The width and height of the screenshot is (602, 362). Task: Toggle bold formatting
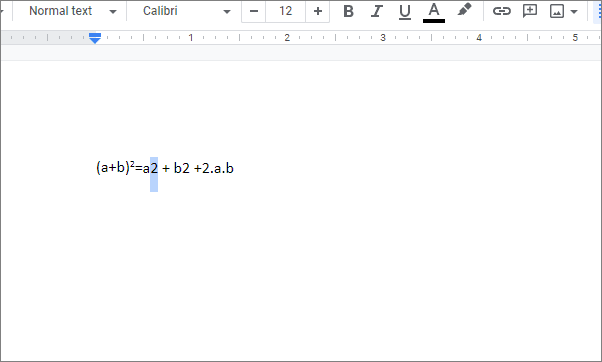[348, 11]
